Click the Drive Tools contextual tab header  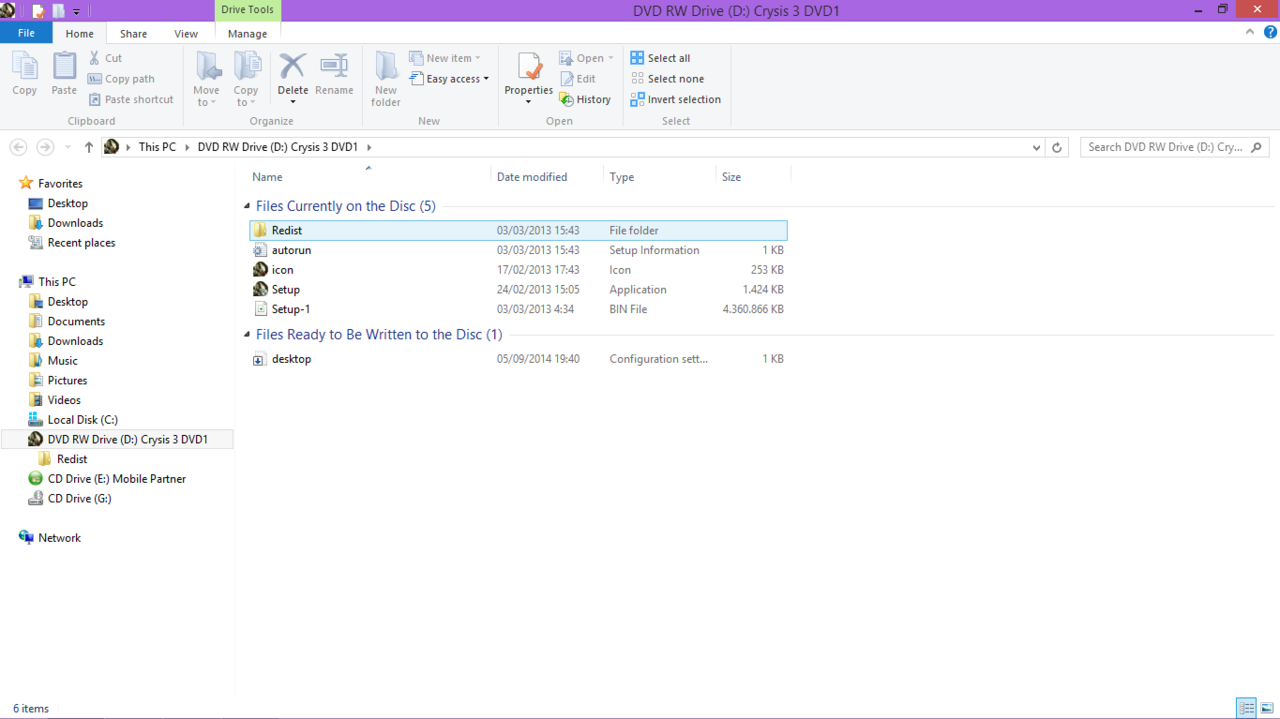coord(247,10)
